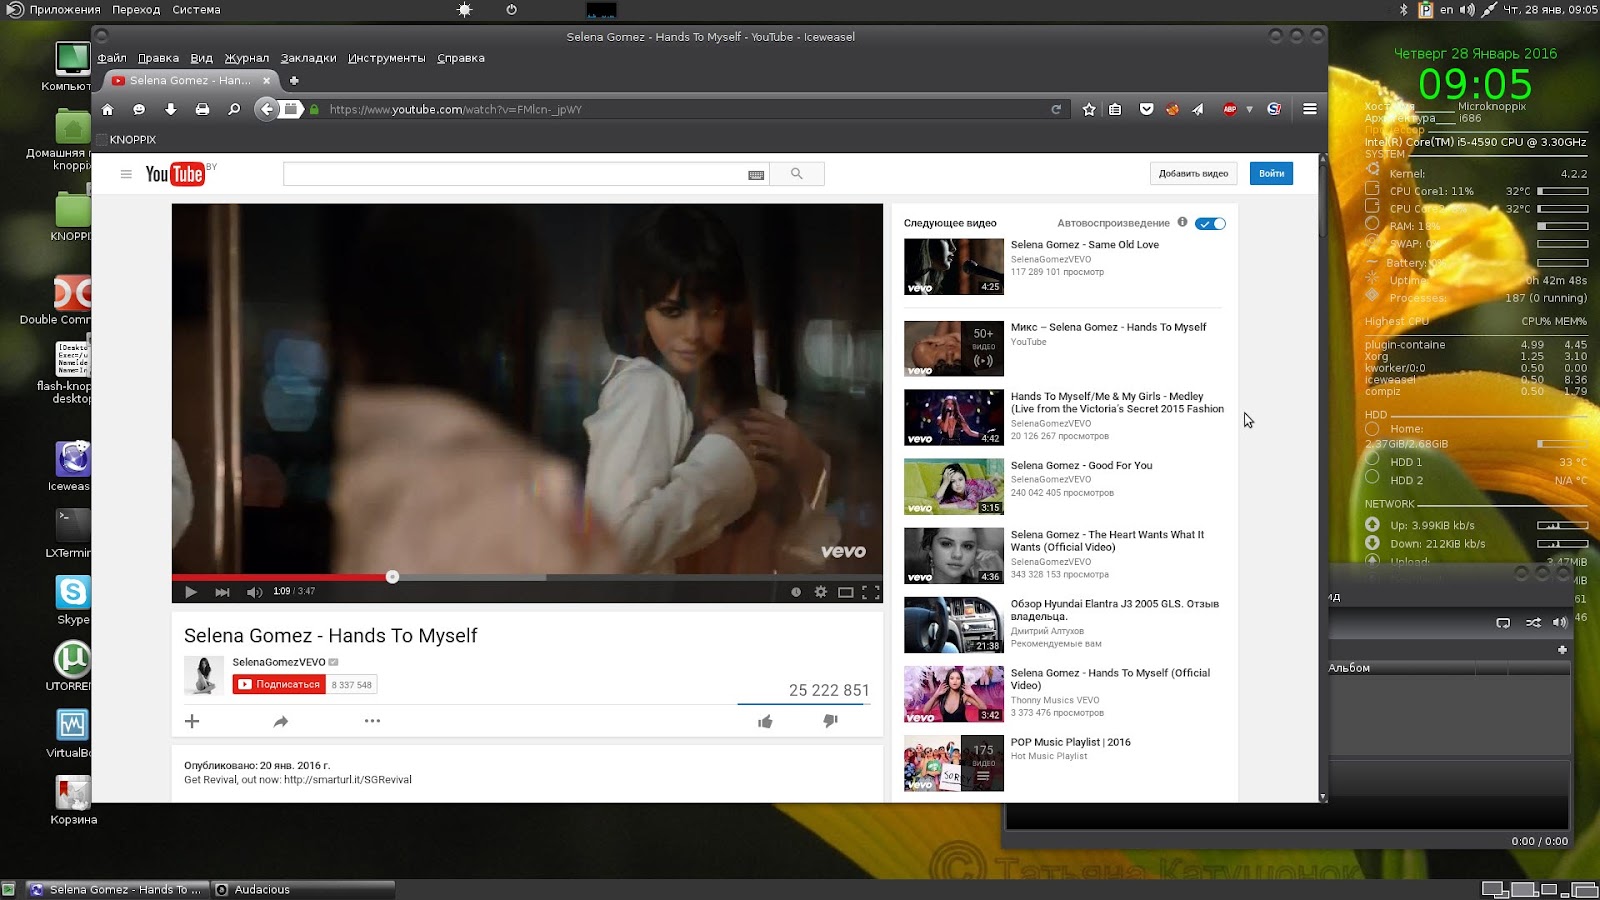
Task: Open the Same Old Love video thumbnail
Action: point(954,266)
